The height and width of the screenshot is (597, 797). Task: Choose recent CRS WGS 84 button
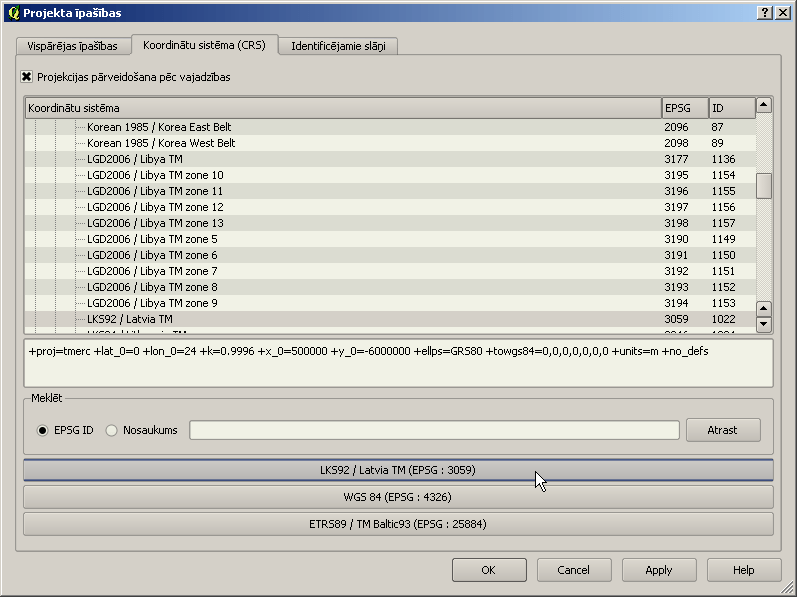398,497
